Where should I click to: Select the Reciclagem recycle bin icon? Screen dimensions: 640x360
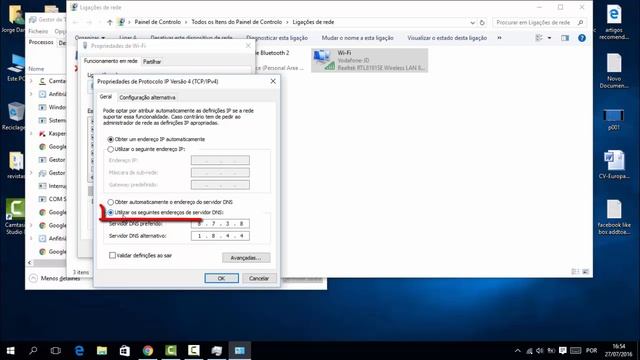14,116
